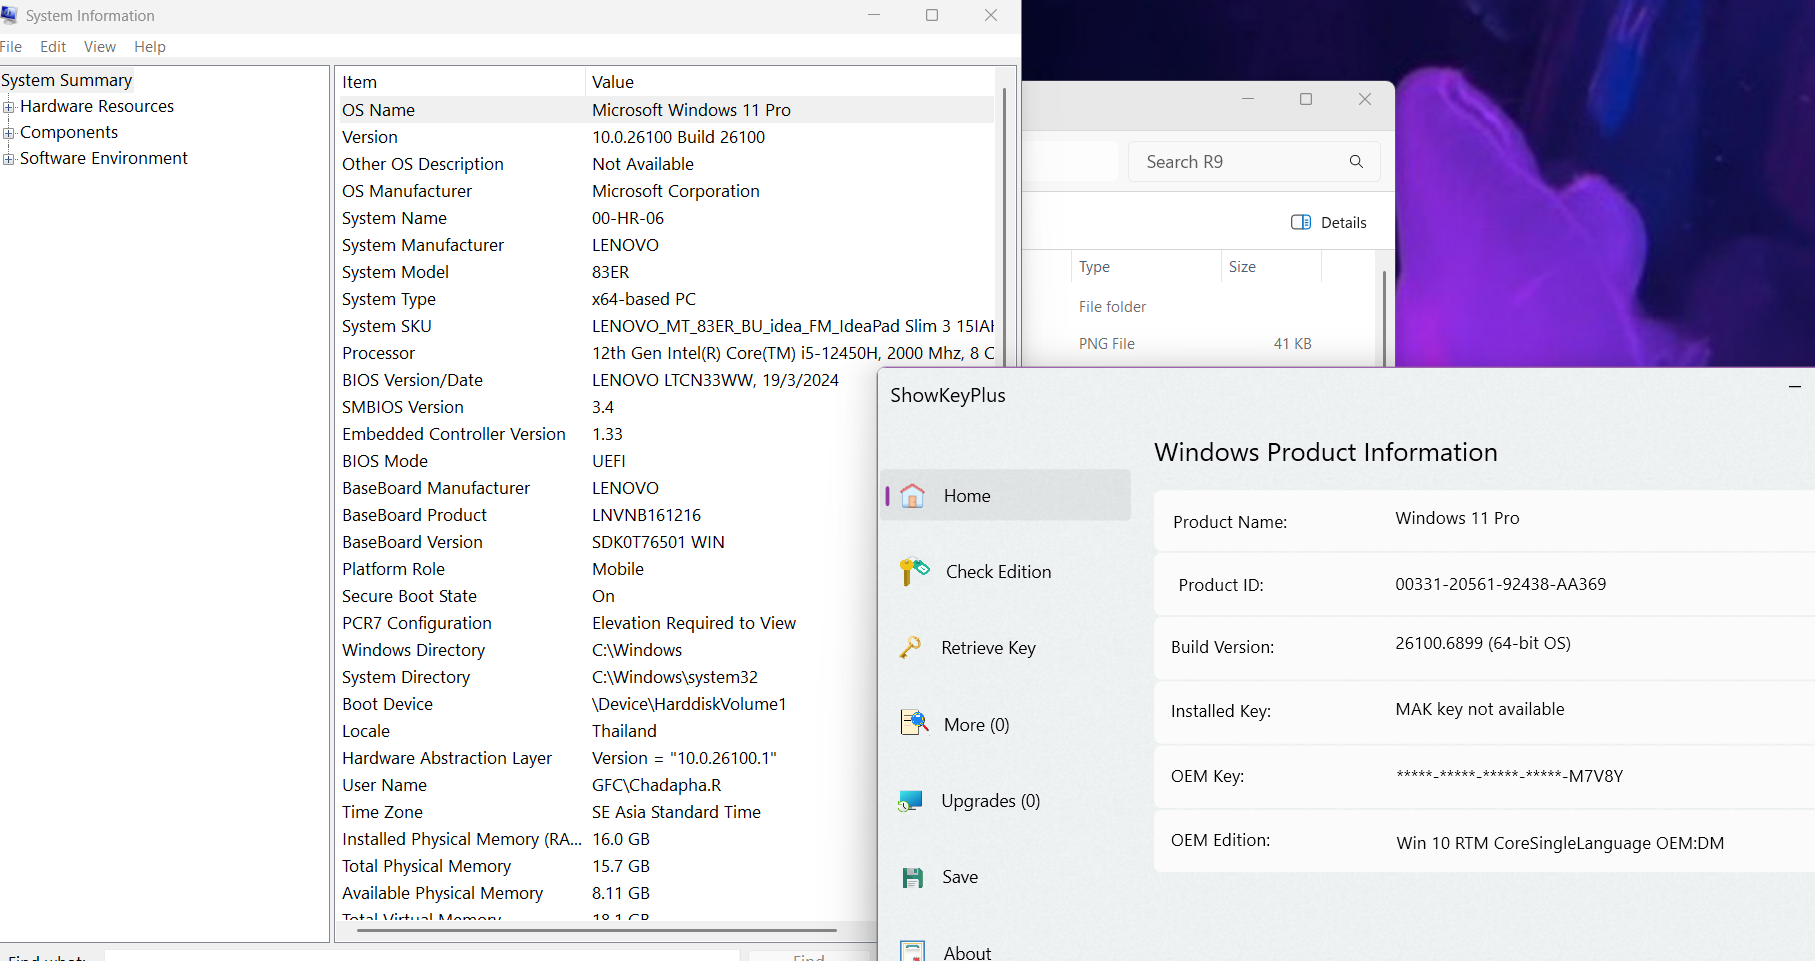Select System Summary in the tree
Viewport: 1815px width, 961px height.
pyautogui.click(x=67, y=80)
